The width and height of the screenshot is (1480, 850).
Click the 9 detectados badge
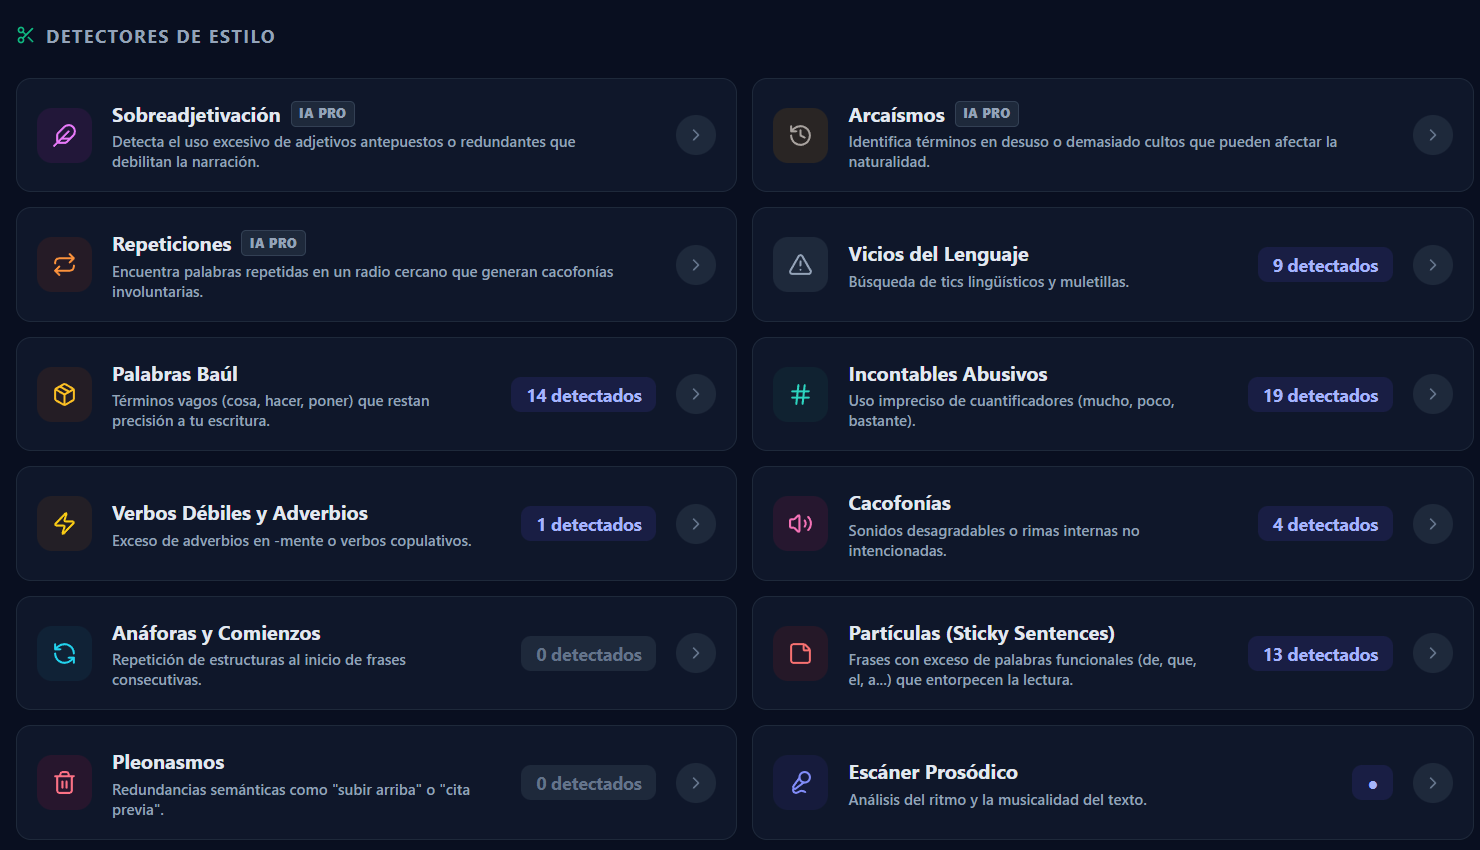pos(1325,265)
